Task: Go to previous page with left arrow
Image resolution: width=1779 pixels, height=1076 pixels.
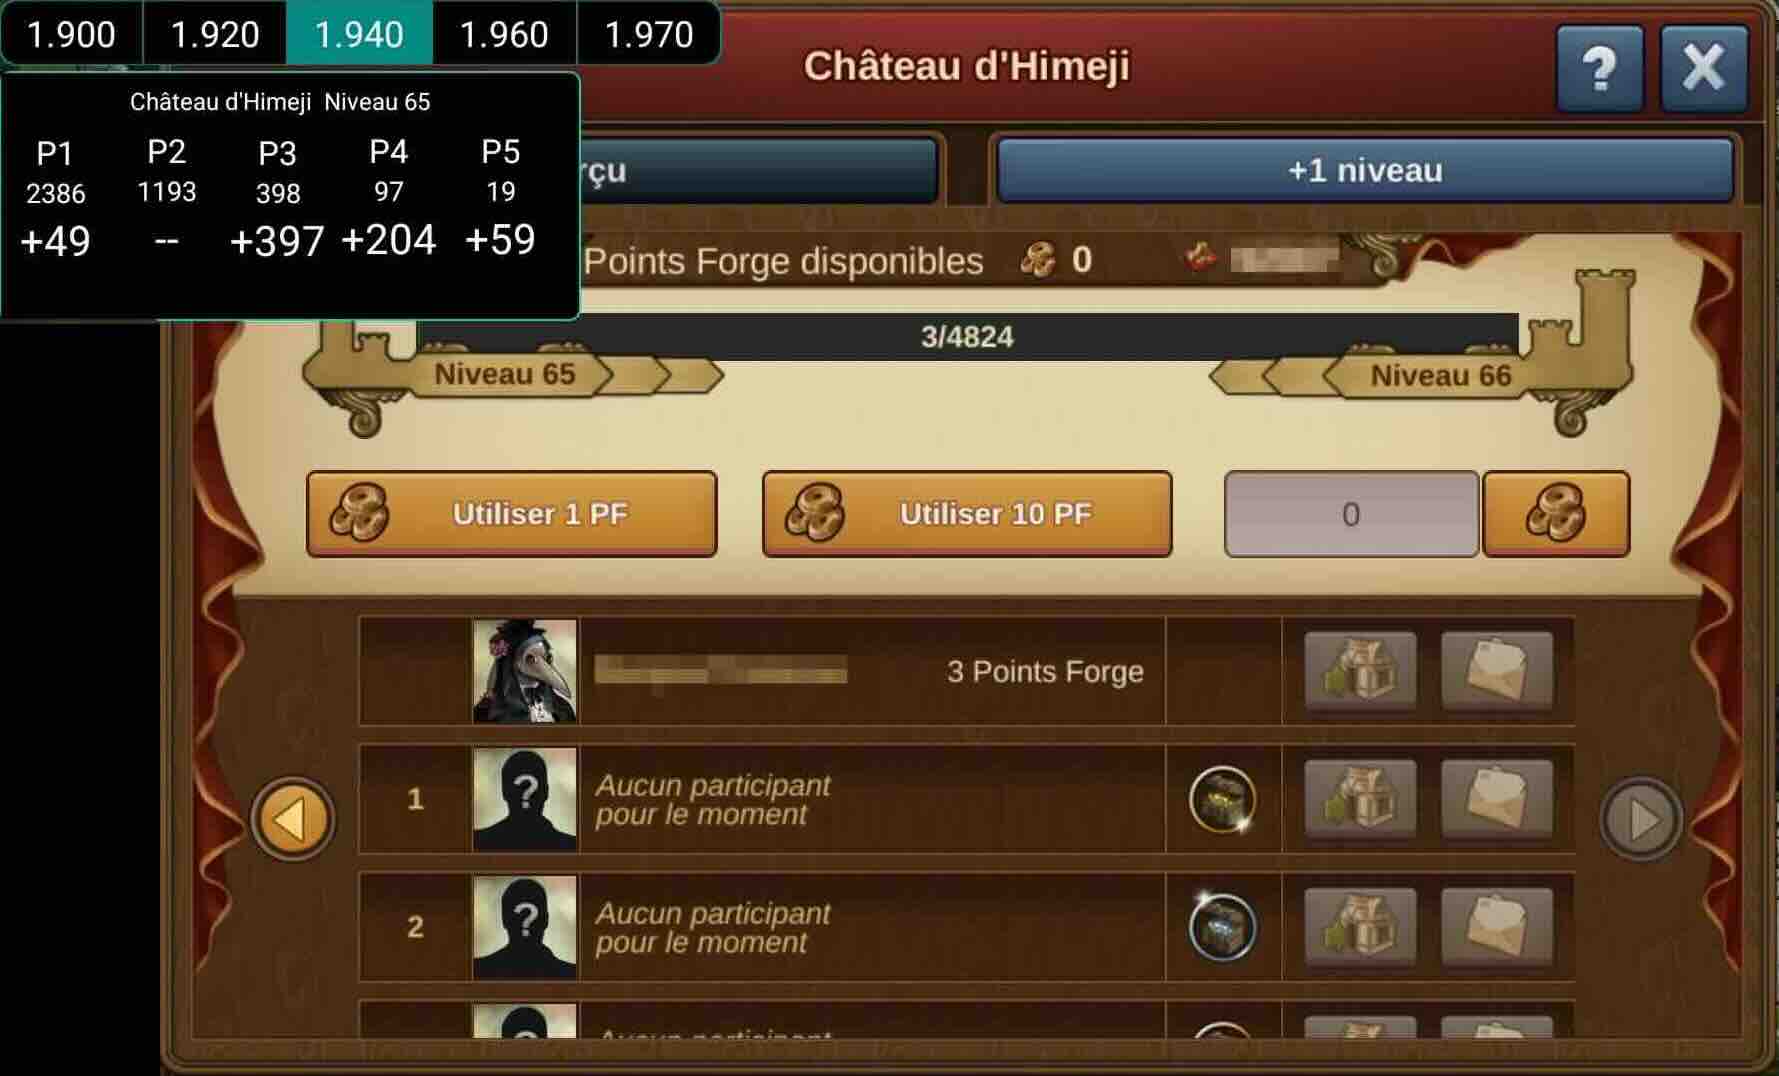Action: [x=293, y=819]
